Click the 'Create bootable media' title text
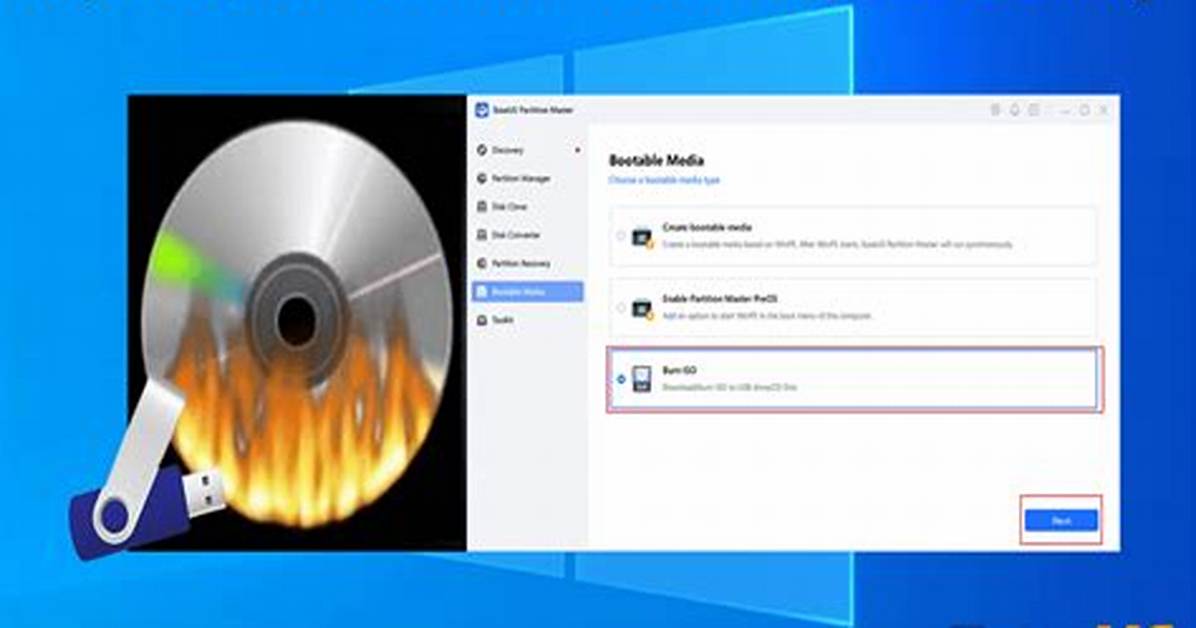Image resolution: width=1196 pixels, height=628 pixels. click(x=707, y=227)
